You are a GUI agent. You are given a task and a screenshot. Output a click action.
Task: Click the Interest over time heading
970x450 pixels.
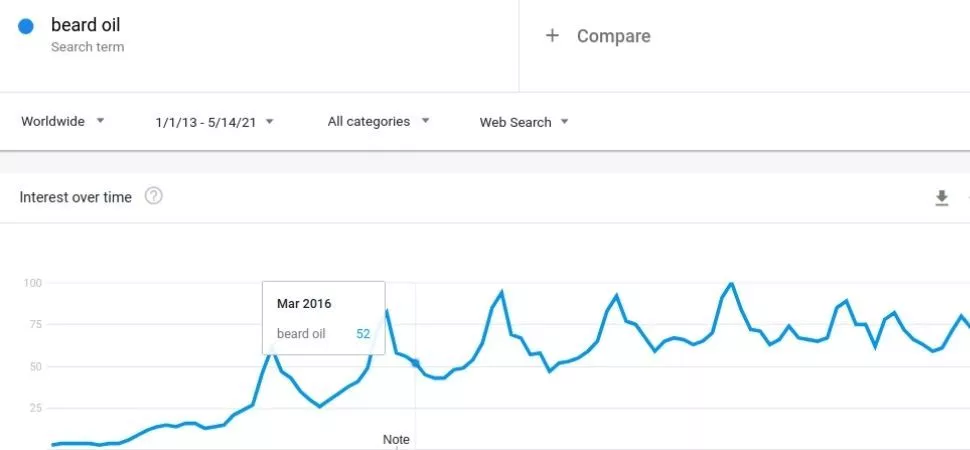click(76, 197)
